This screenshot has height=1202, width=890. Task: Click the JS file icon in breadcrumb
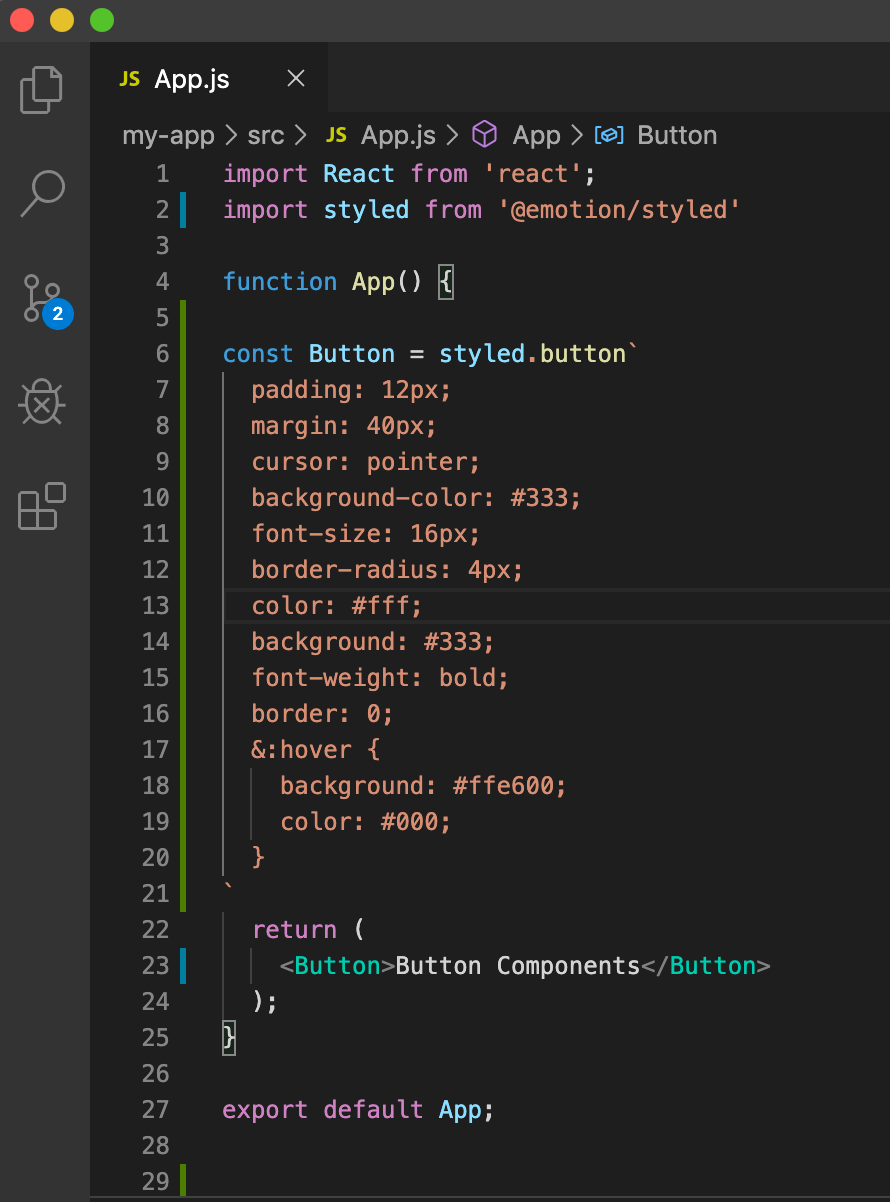pyautogui.click(x=337, y=135)
